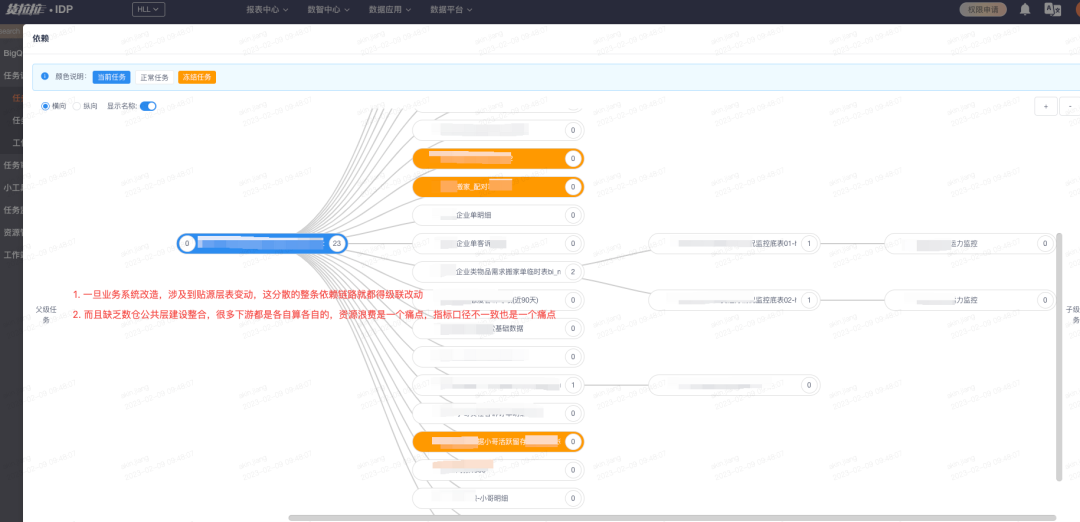Click the orange 冻结任务 legend swatch
This screenshot has height=522, width=1080.
click(197, 77)
